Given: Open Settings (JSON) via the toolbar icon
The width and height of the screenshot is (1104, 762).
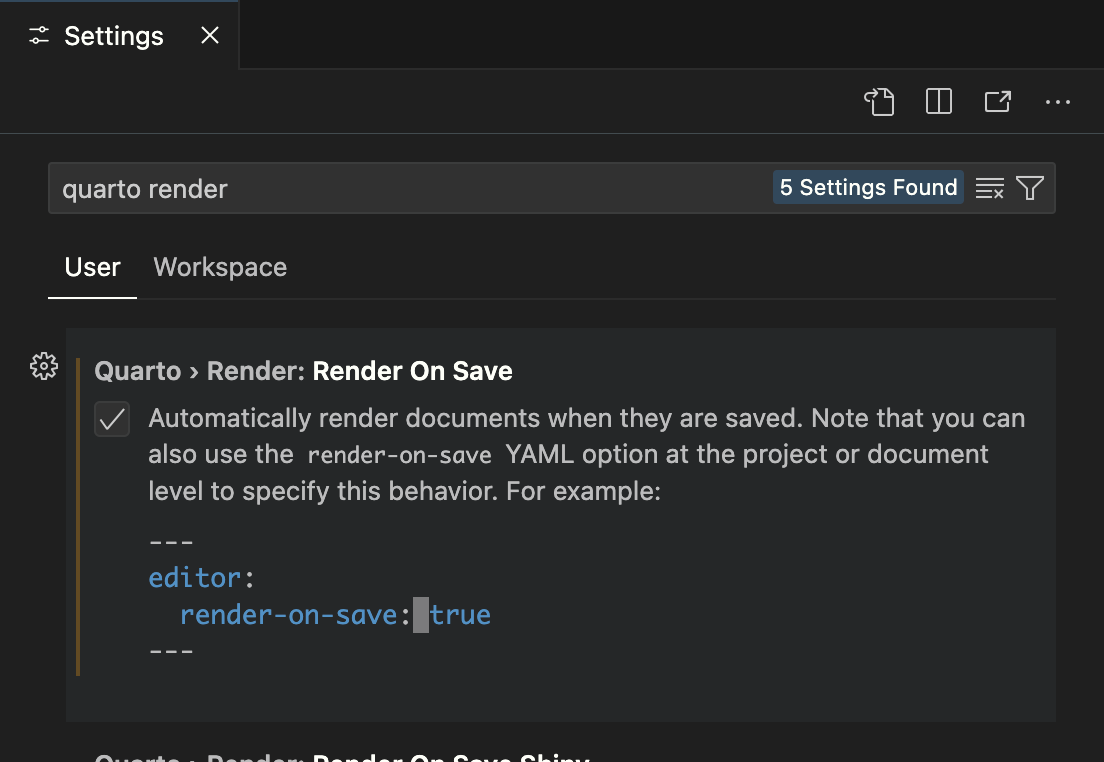Looking at the screenshot, I should [x=879, y=101].
